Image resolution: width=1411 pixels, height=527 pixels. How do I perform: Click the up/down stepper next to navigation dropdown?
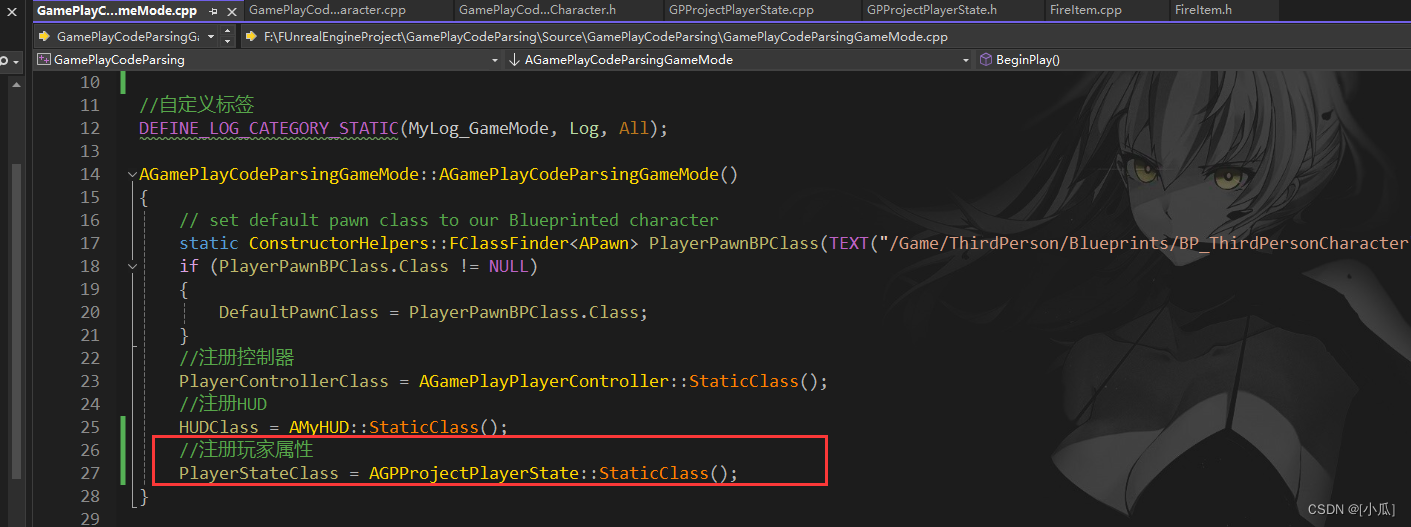coord(227,36)
